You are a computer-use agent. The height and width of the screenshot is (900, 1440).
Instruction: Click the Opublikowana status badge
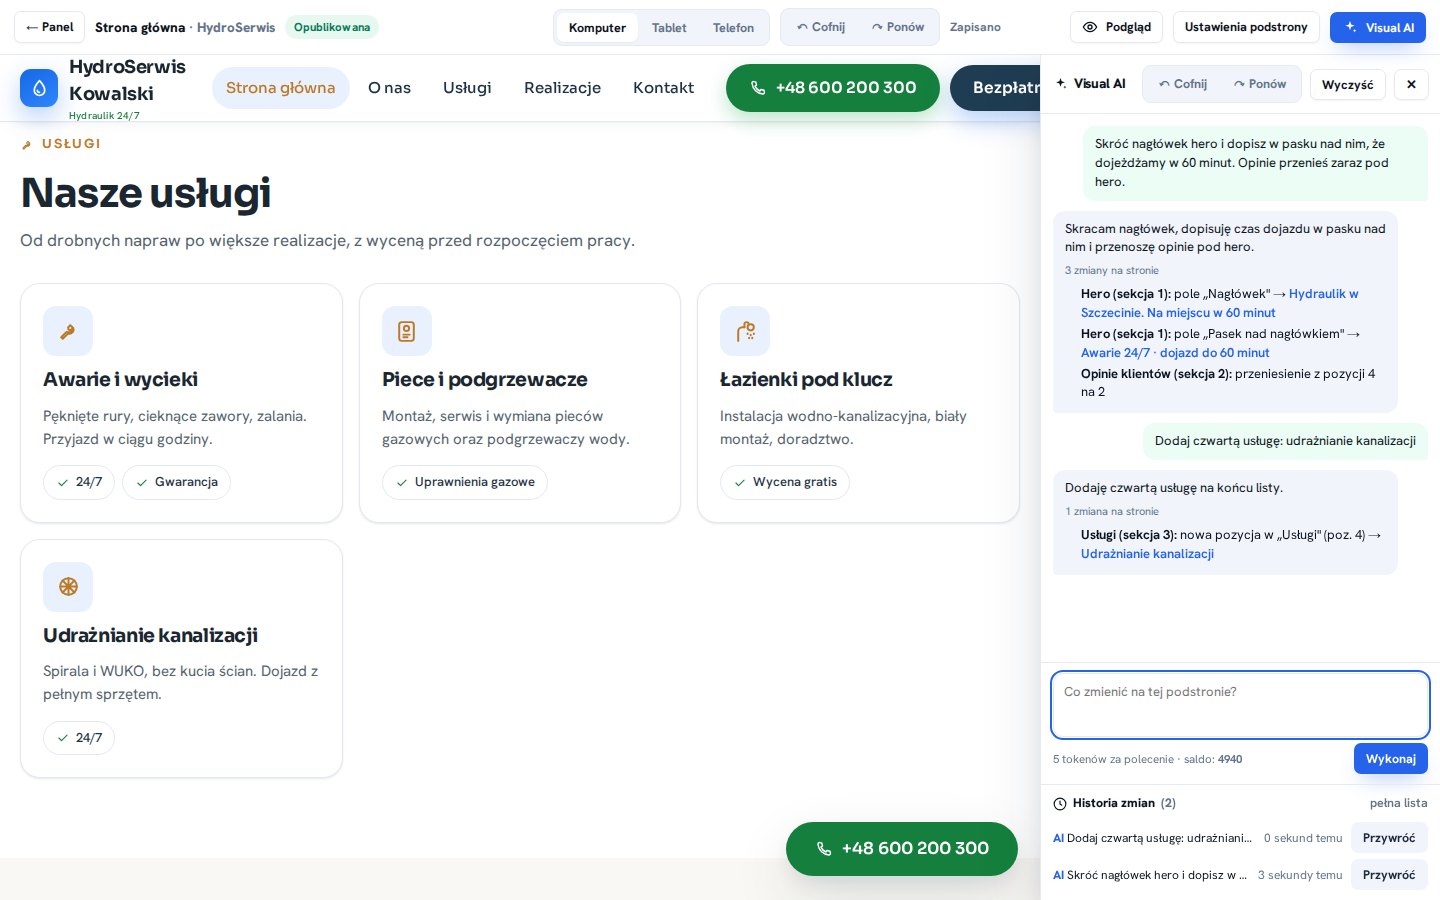(332, 27)
